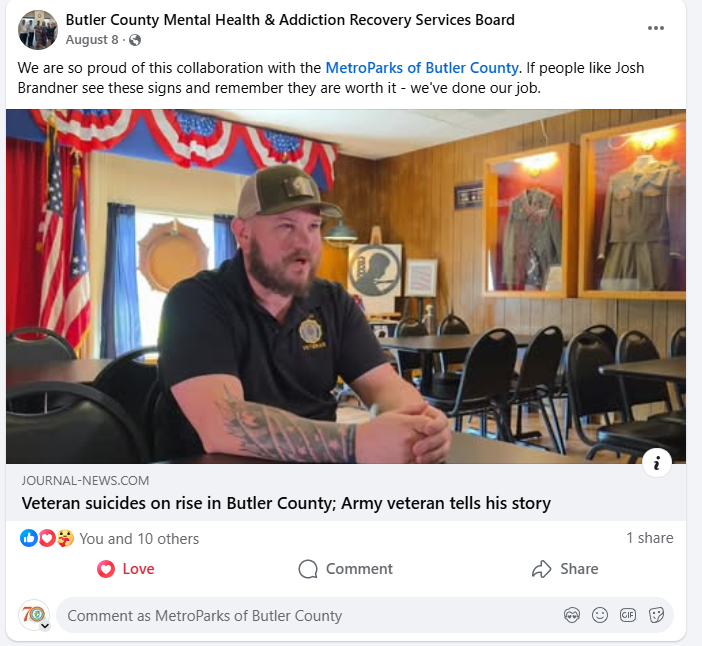Open MetroParks of Butler County link

[x=422, y=68]
